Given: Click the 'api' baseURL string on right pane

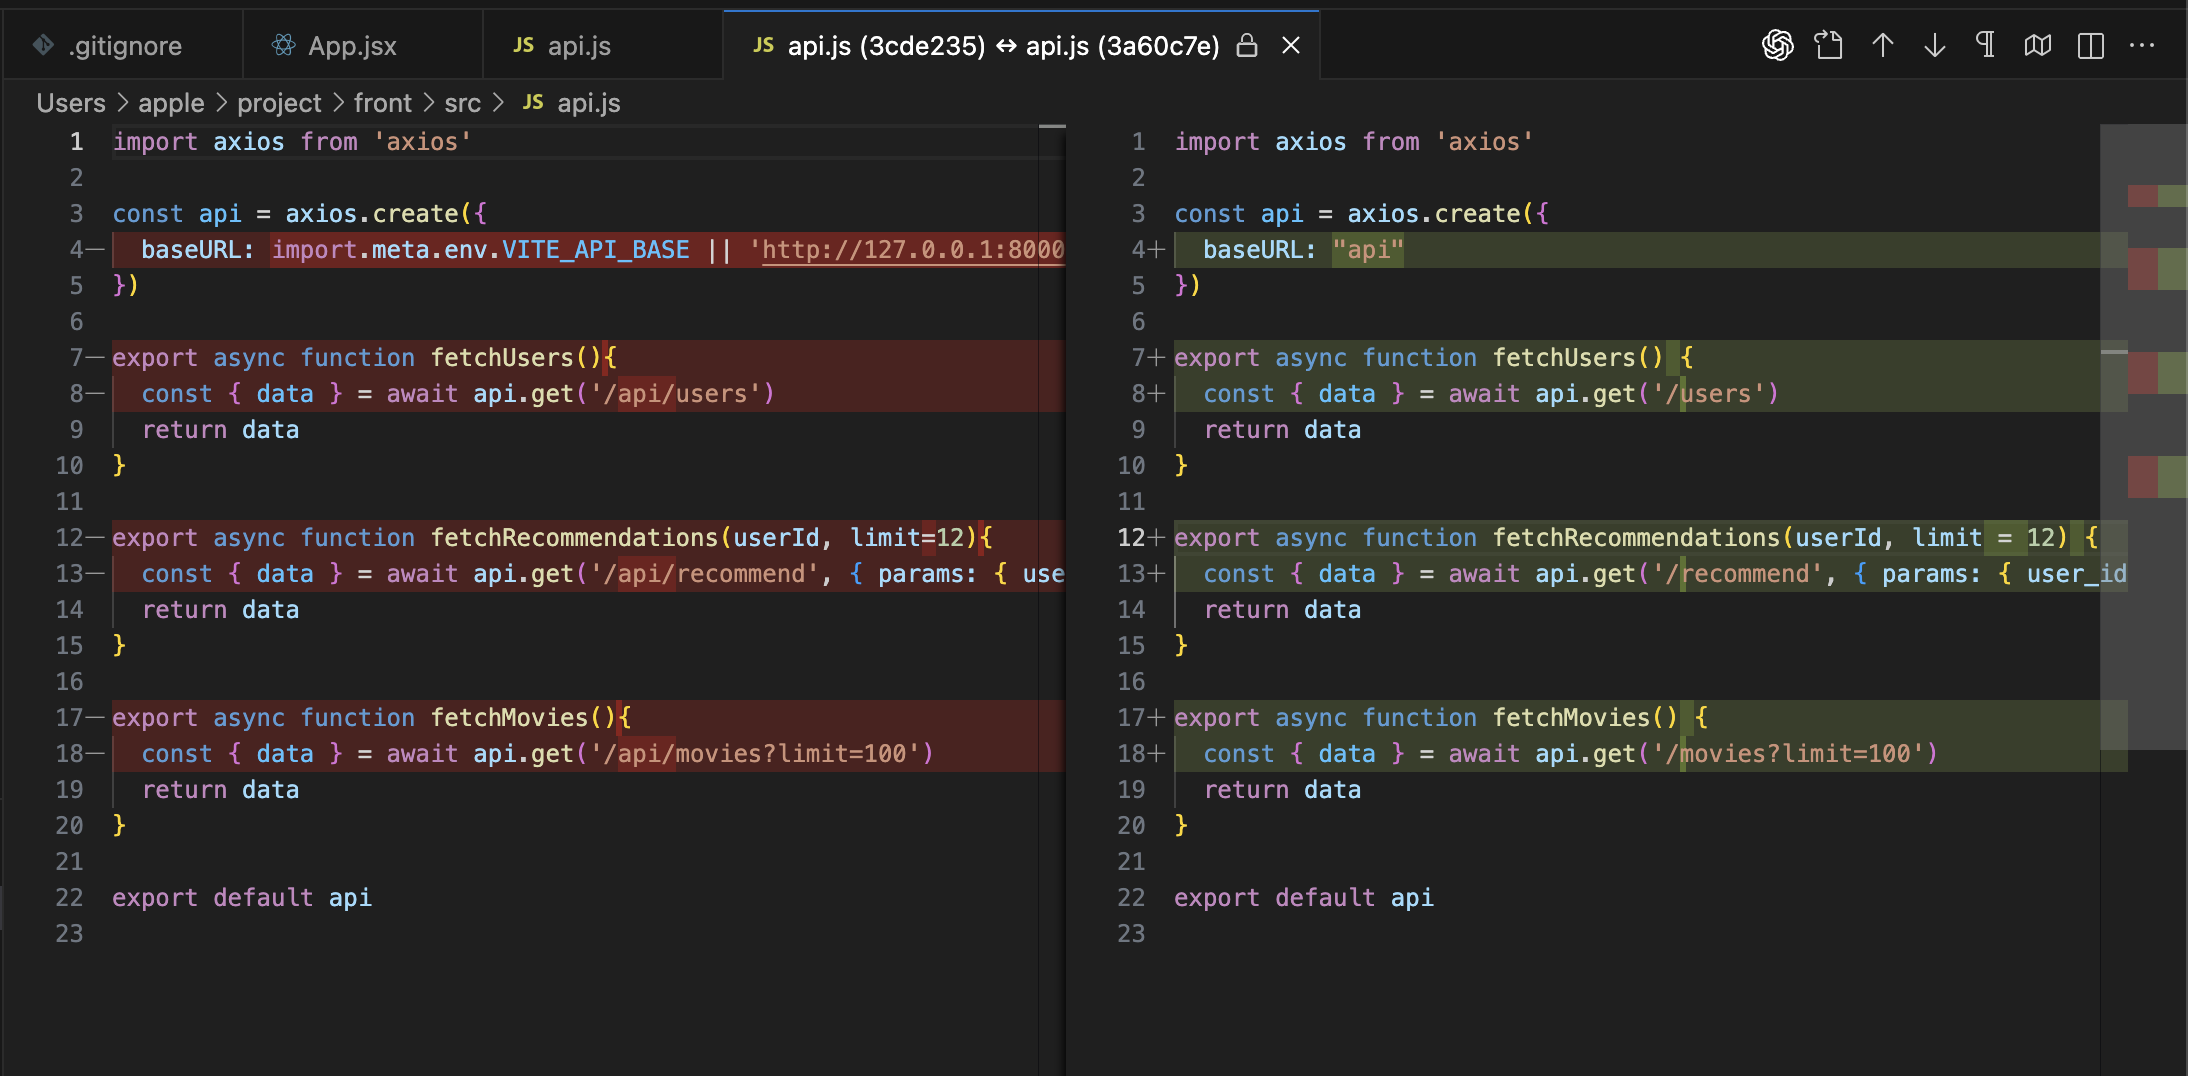Looking at the screenshot, I should [1368, 250].
